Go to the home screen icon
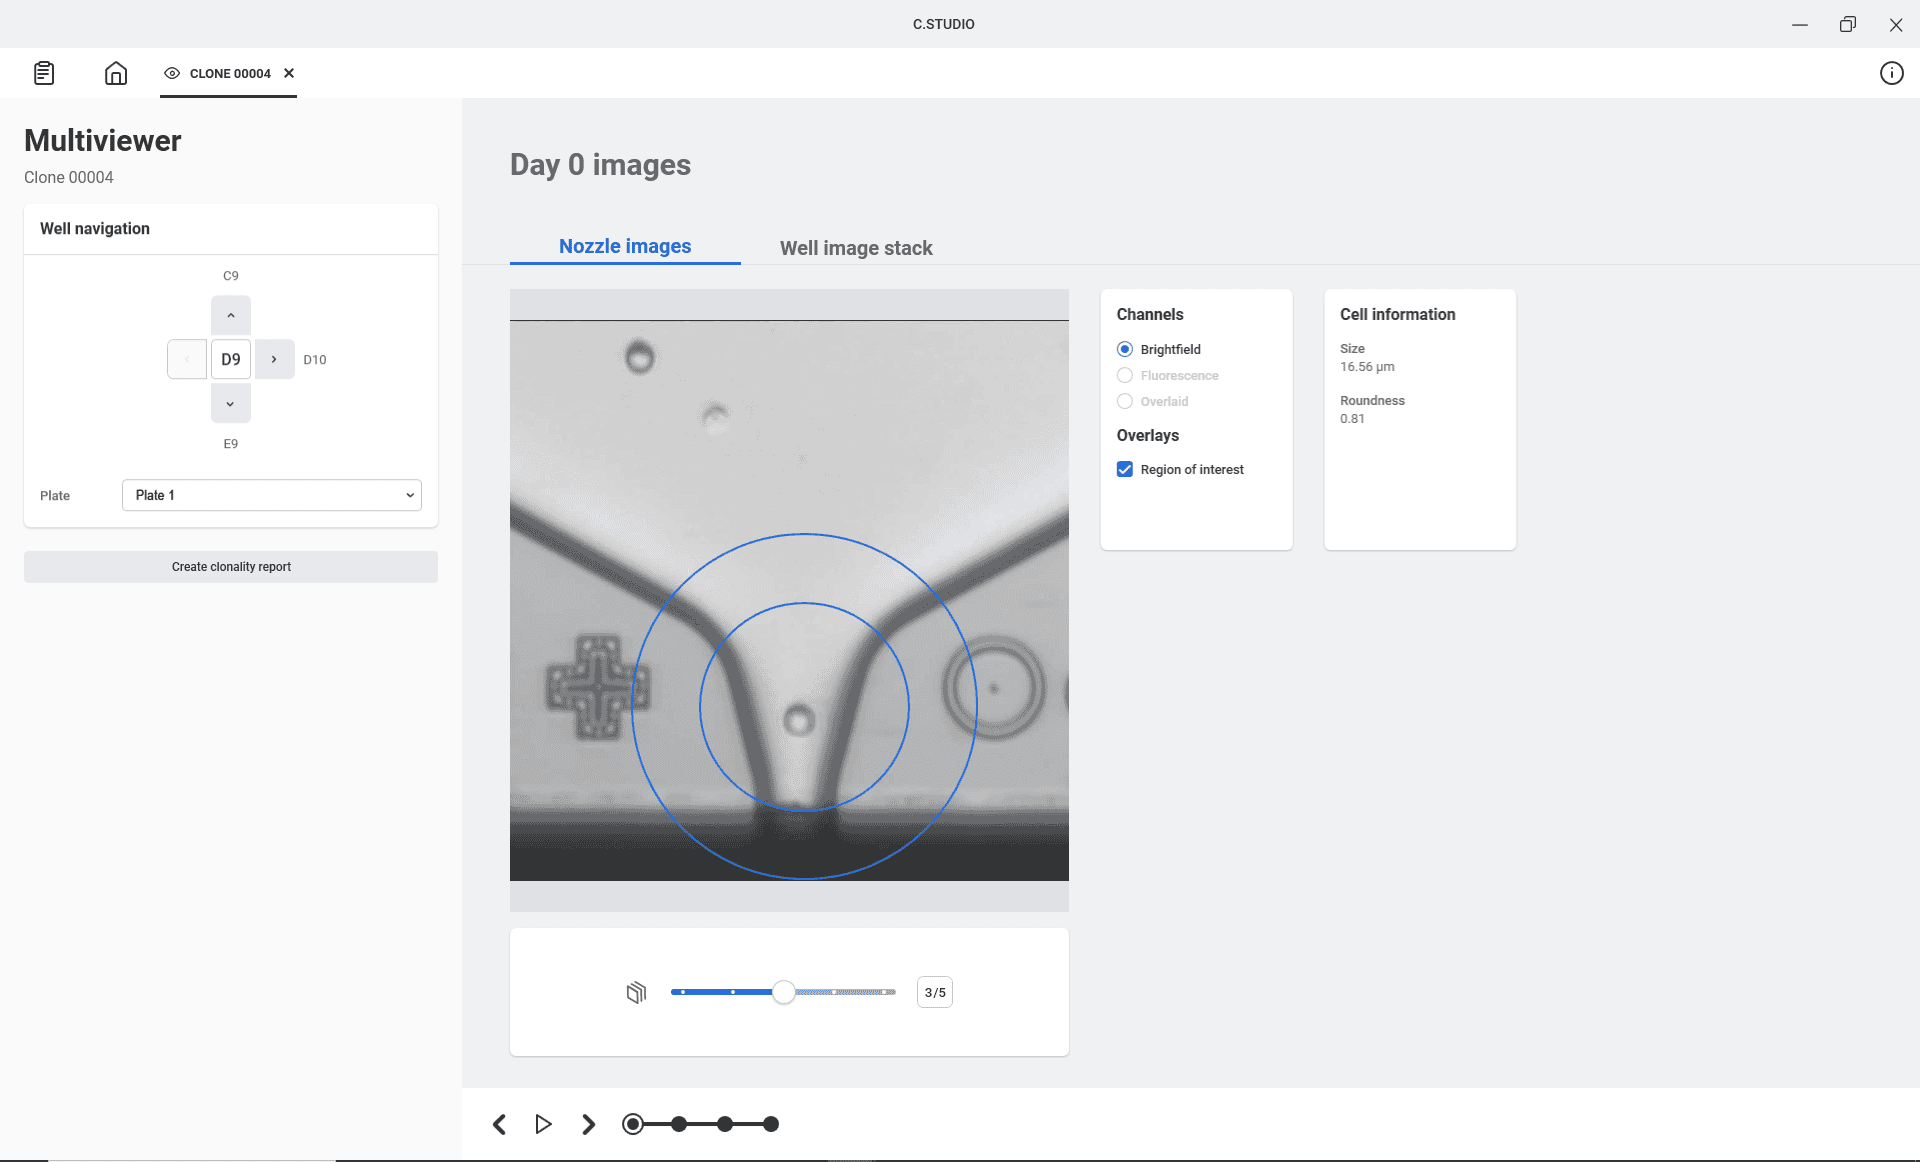Image resolution: width=1920 pixels, height=1162 pixels. click(116, 73)
